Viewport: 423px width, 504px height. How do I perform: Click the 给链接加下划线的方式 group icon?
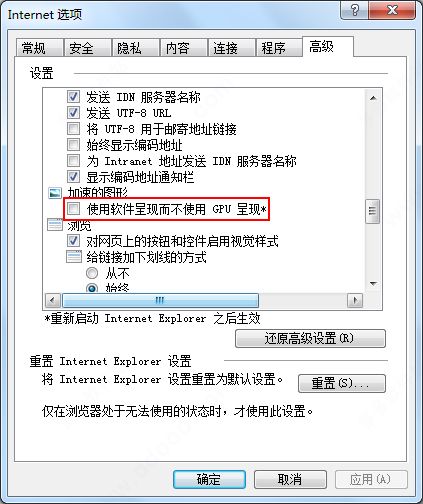74,257
